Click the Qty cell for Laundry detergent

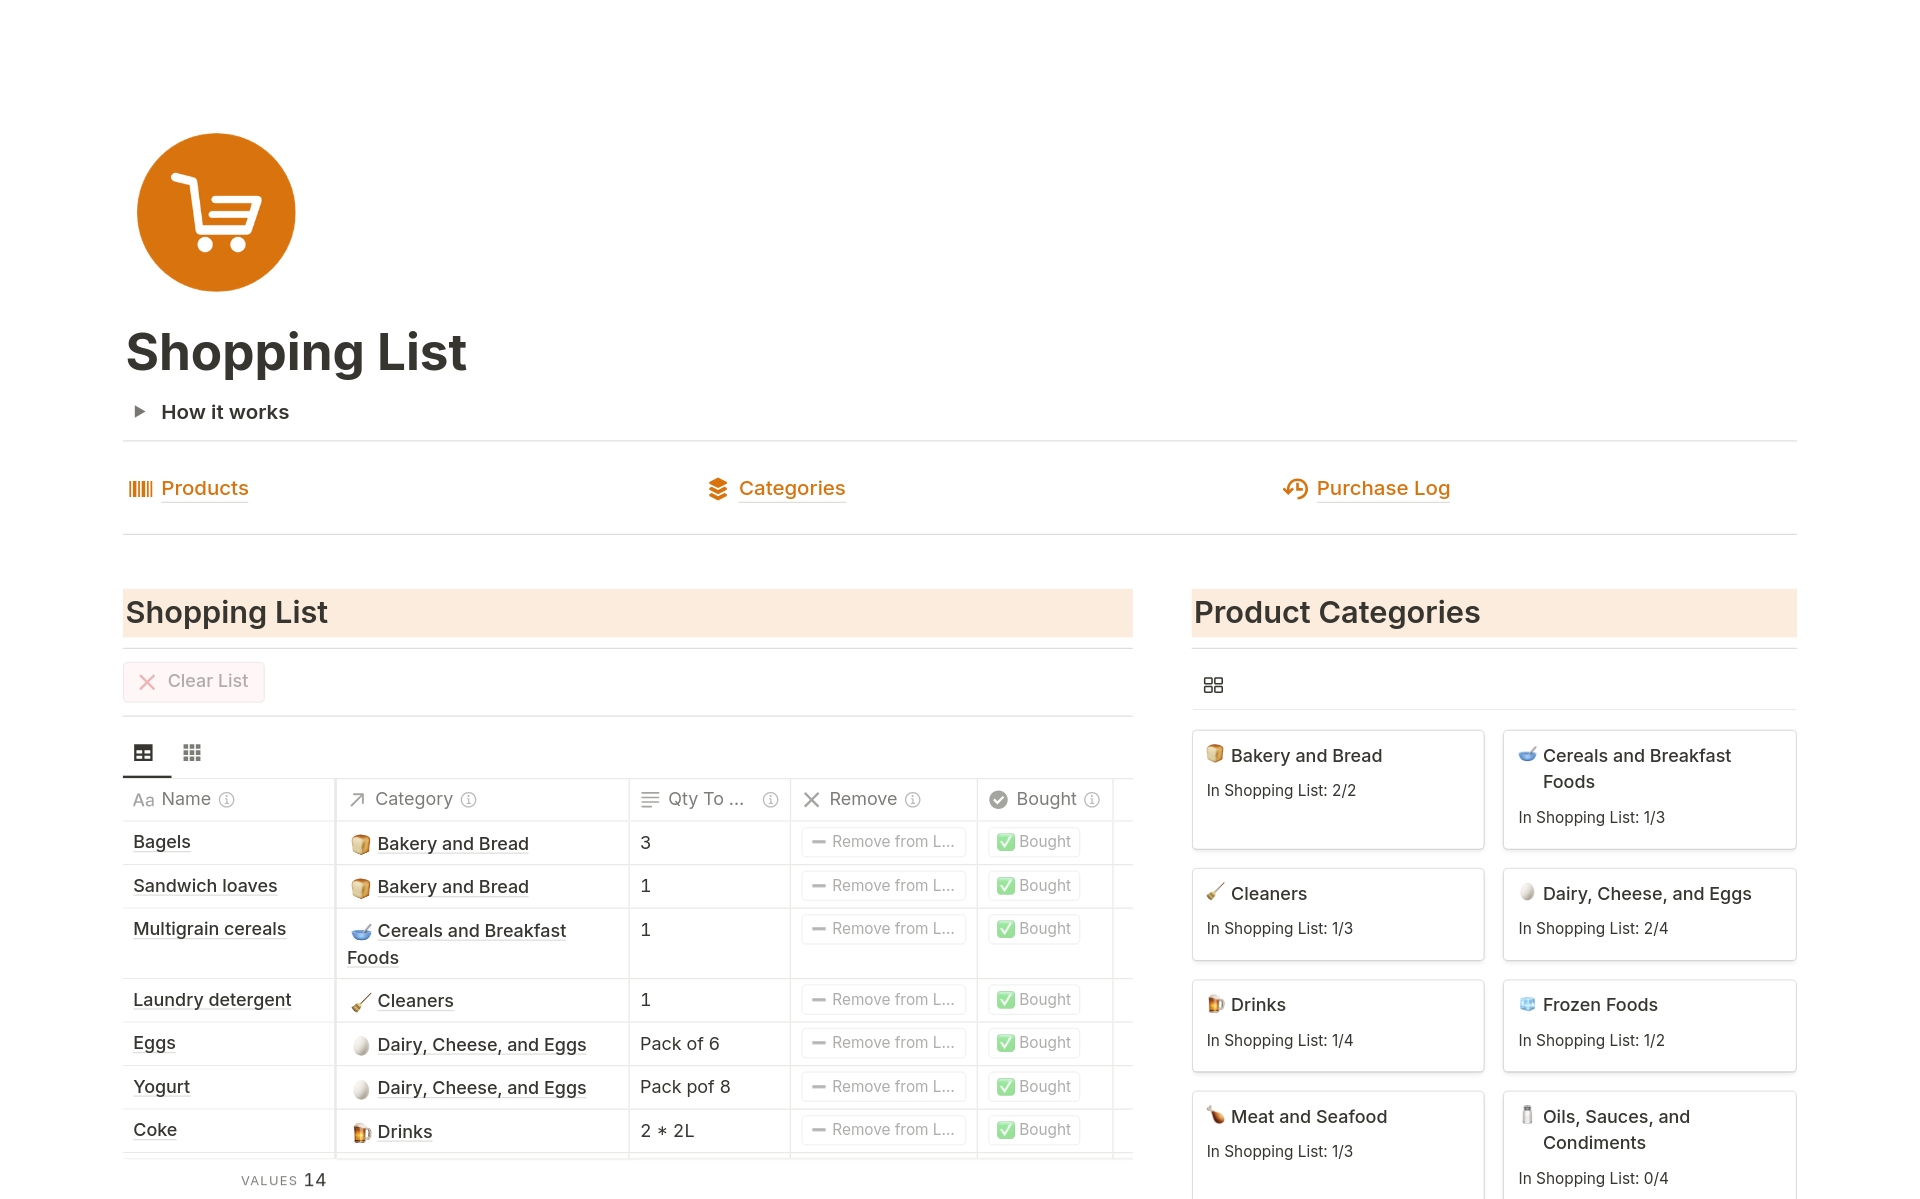pos(708,1000)
